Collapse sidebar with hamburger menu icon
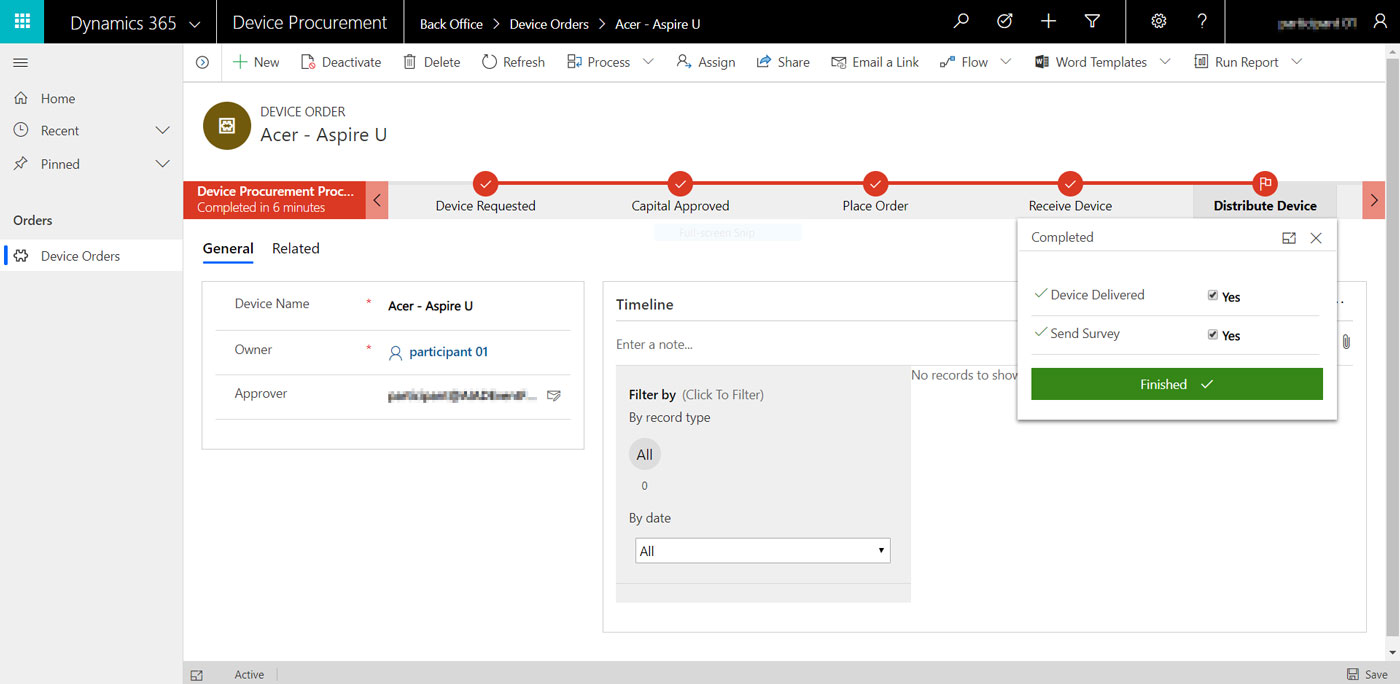The height and width of the screenshot is (684, 1400). coord(20,63)
